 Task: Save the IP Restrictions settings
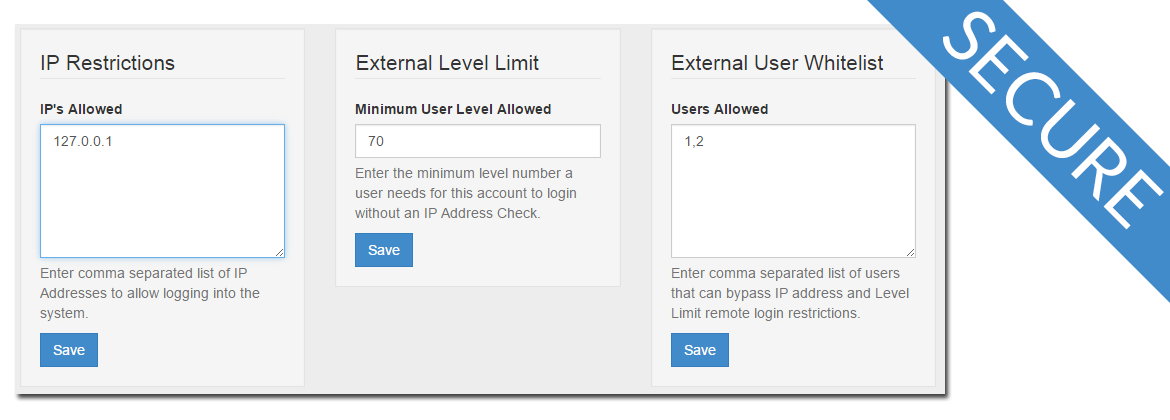[69, 350]
